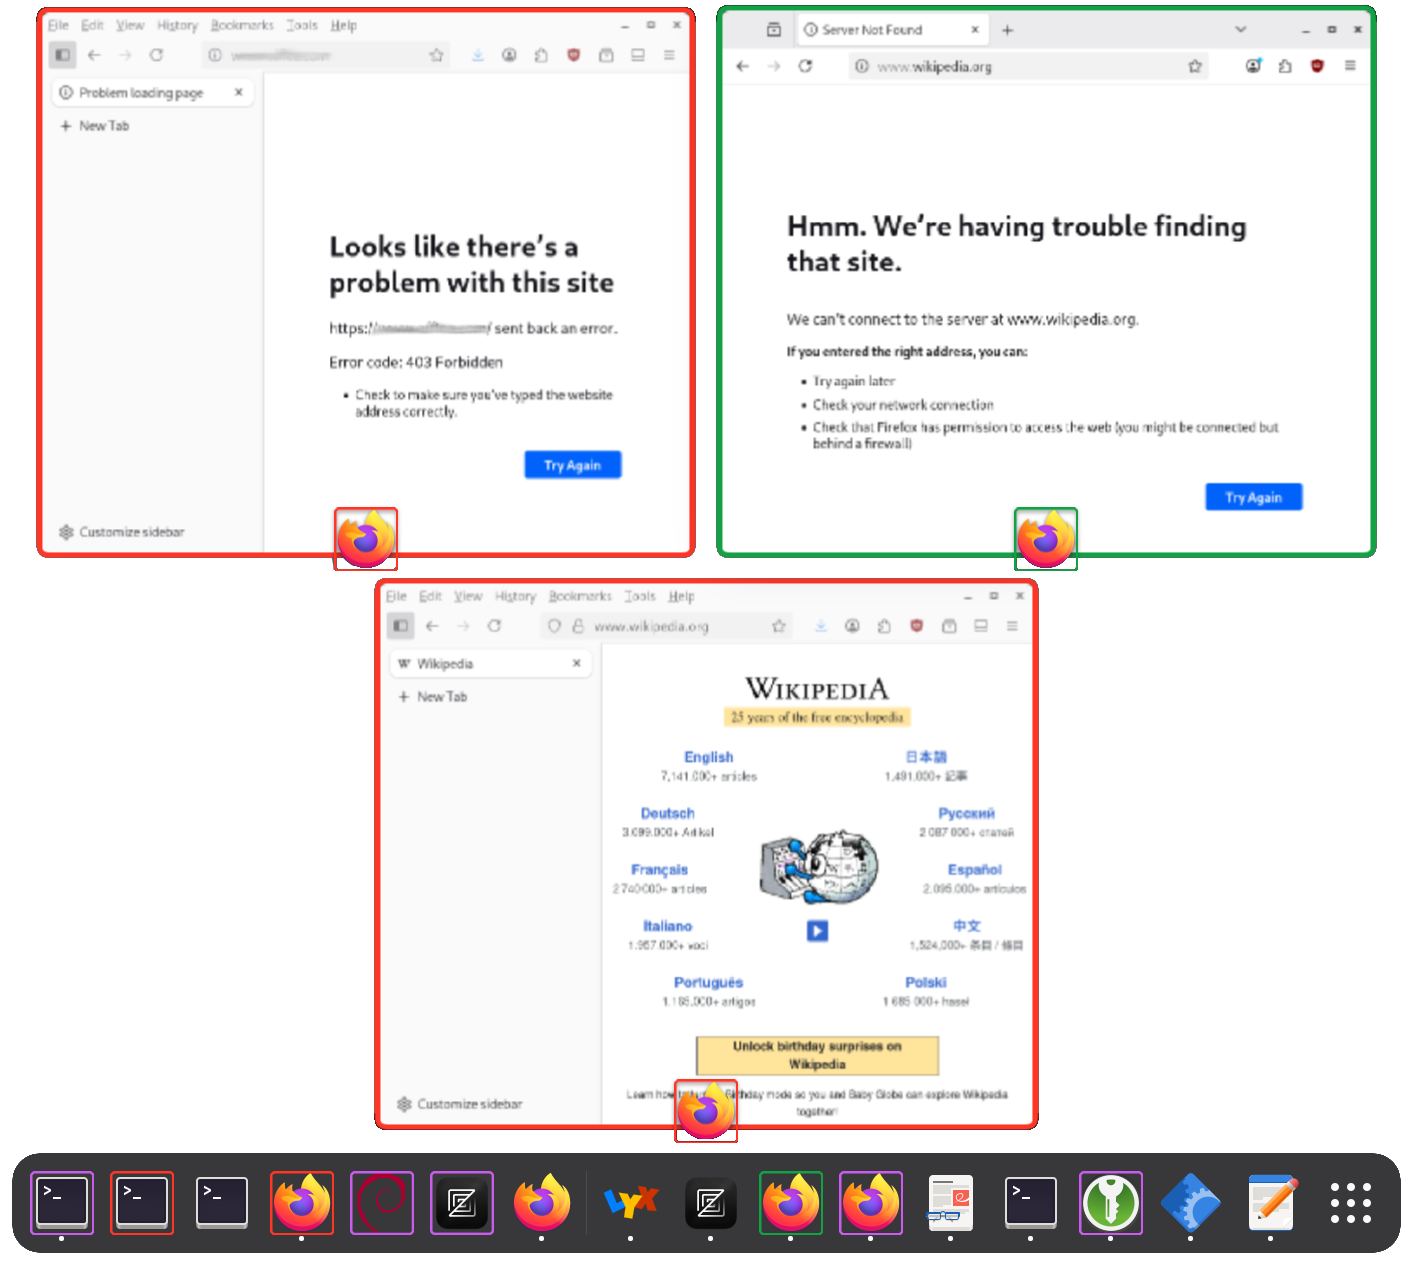Select the 'Server Not Found' tab

[892, 30]
